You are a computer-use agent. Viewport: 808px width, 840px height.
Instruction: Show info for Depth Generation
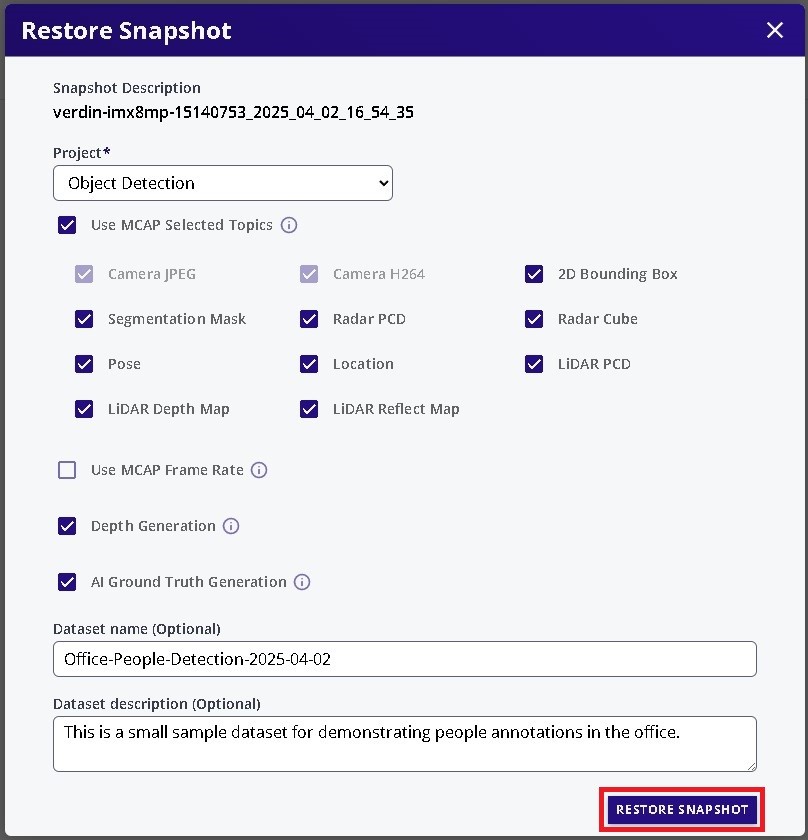(x=231, y=526)
